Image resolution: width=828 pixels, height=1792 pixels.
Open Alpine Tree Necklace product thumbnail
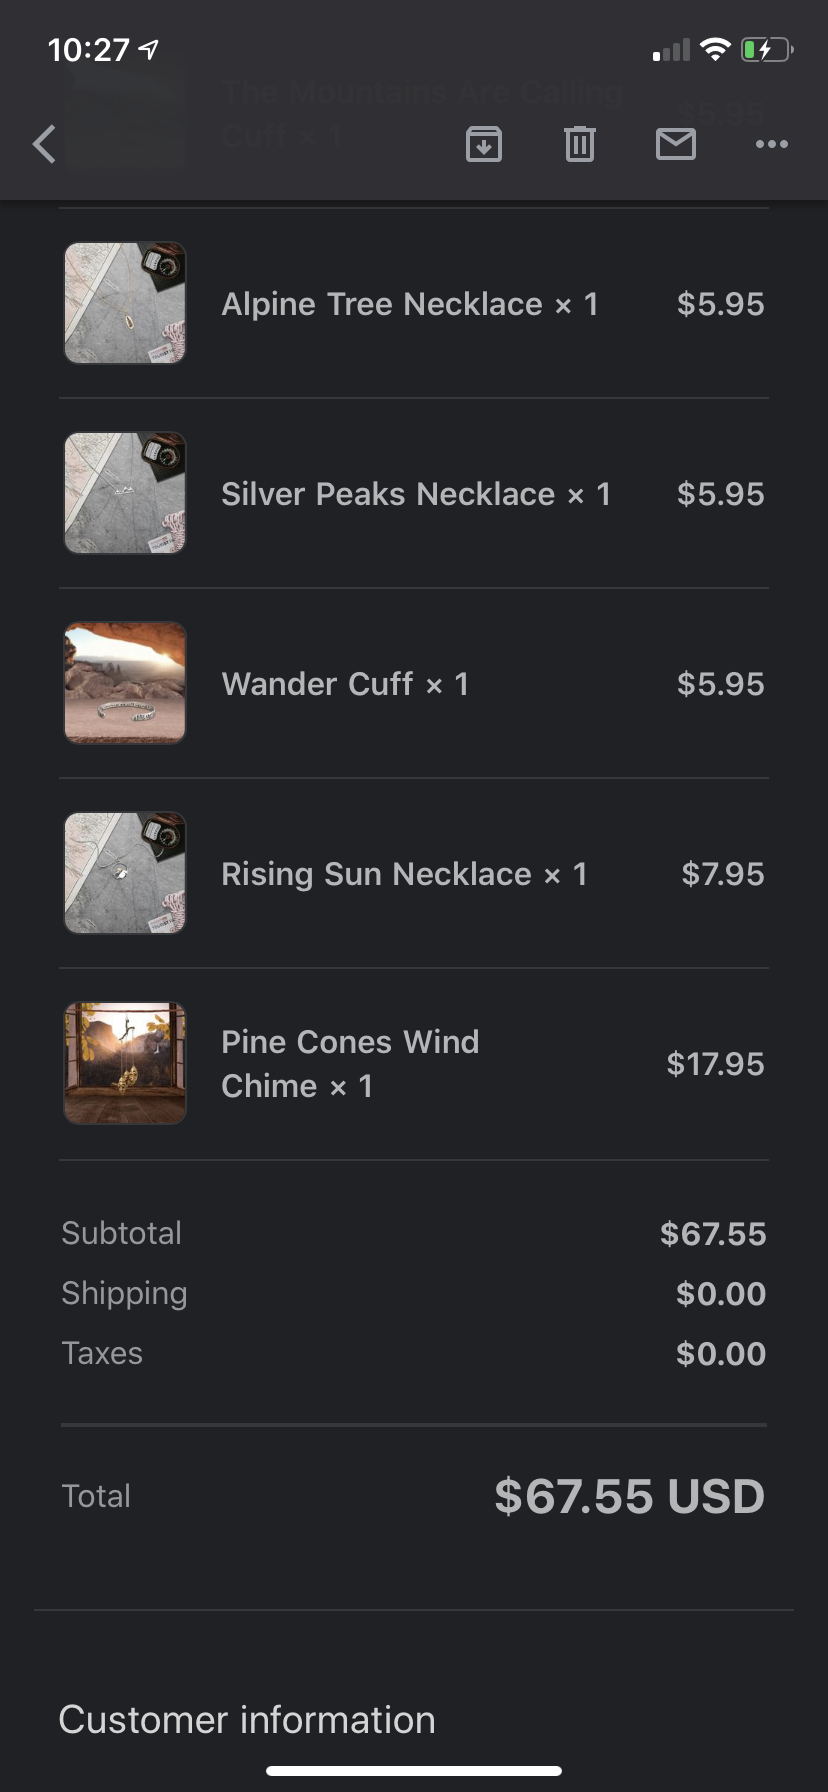pyautogui.click(x=125, y=303)
